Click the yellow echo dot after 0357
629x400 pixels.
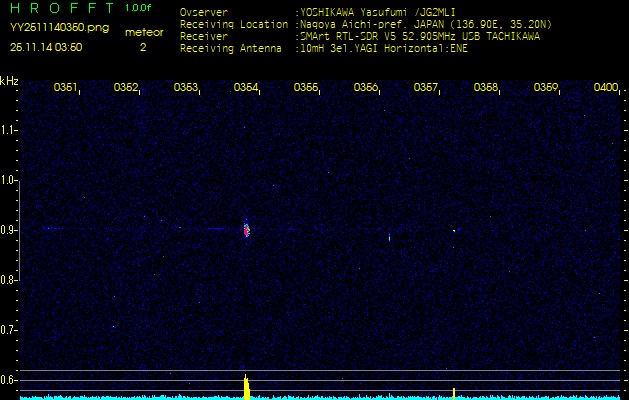pos(454,231)
